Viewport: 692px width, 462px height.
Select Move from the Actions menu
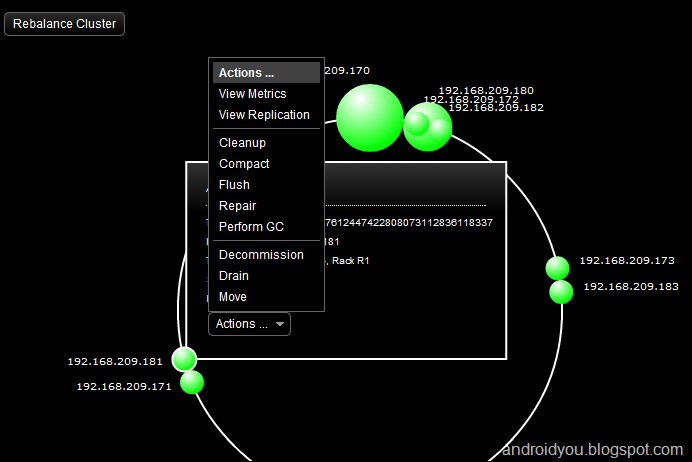pos(266,297)
